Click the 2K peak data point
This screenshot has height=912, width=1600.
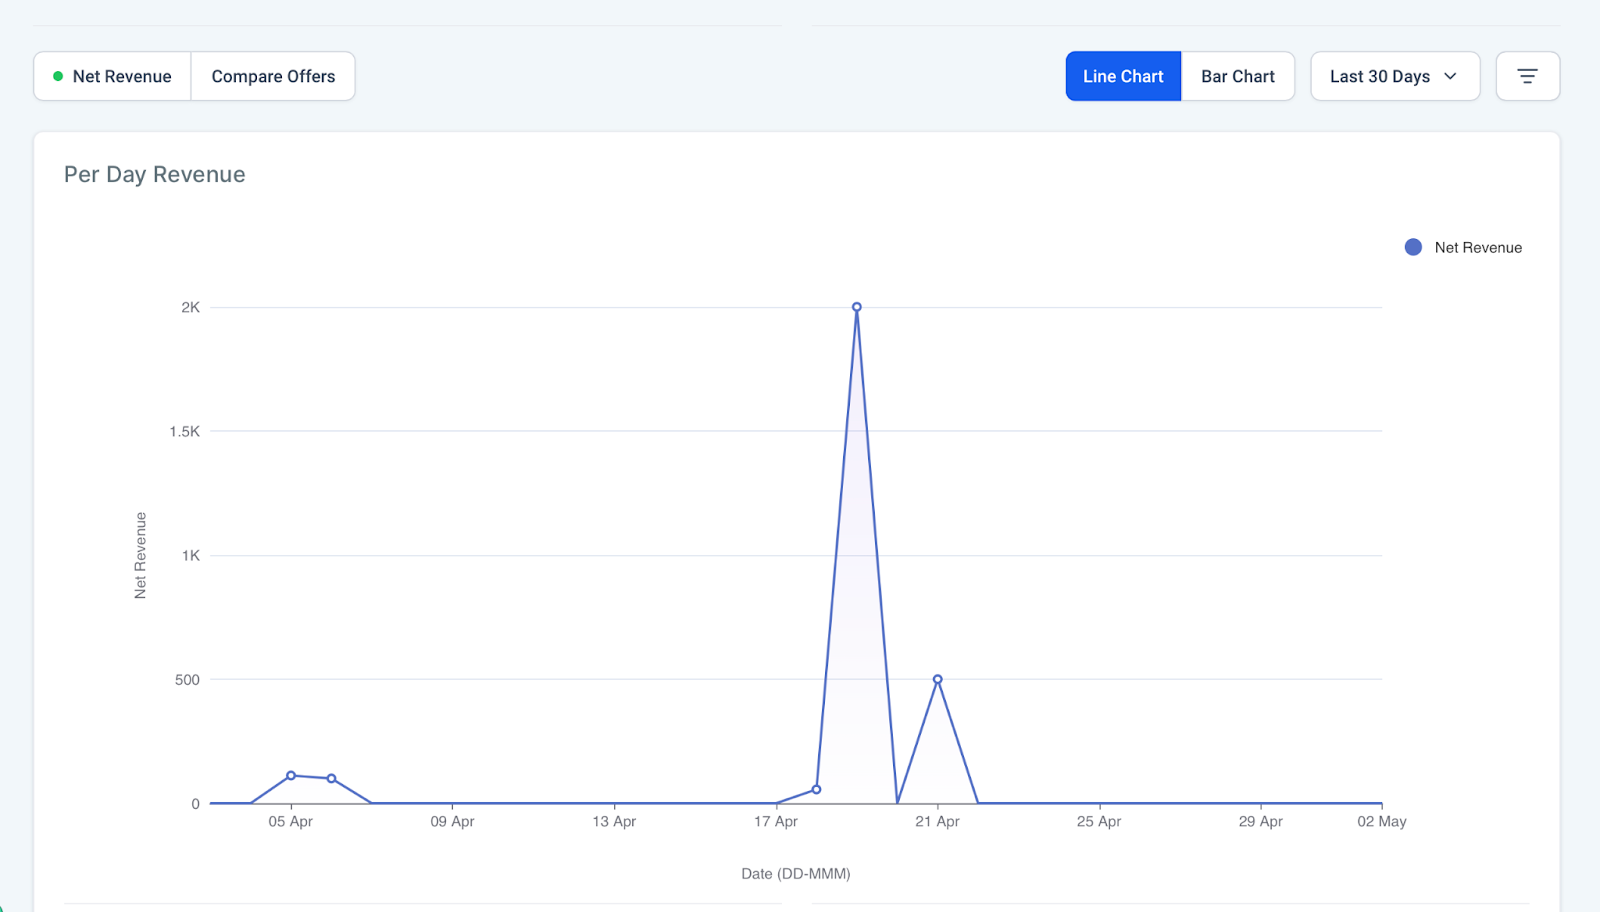coord(857,307)
